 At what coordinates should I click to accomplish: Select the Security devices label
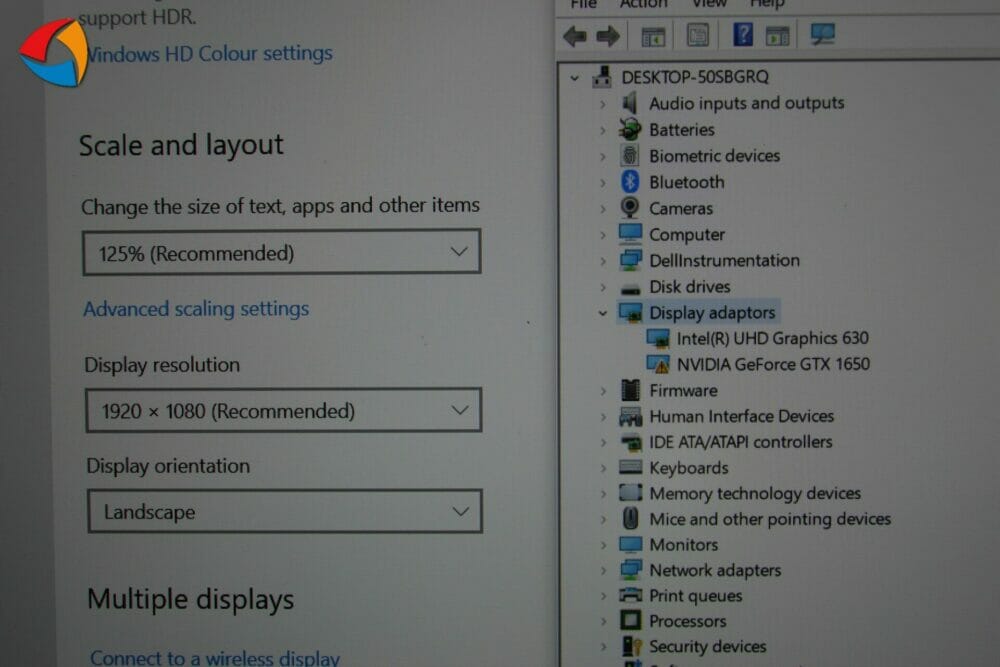pyautogui.click(x=708, y=647)
